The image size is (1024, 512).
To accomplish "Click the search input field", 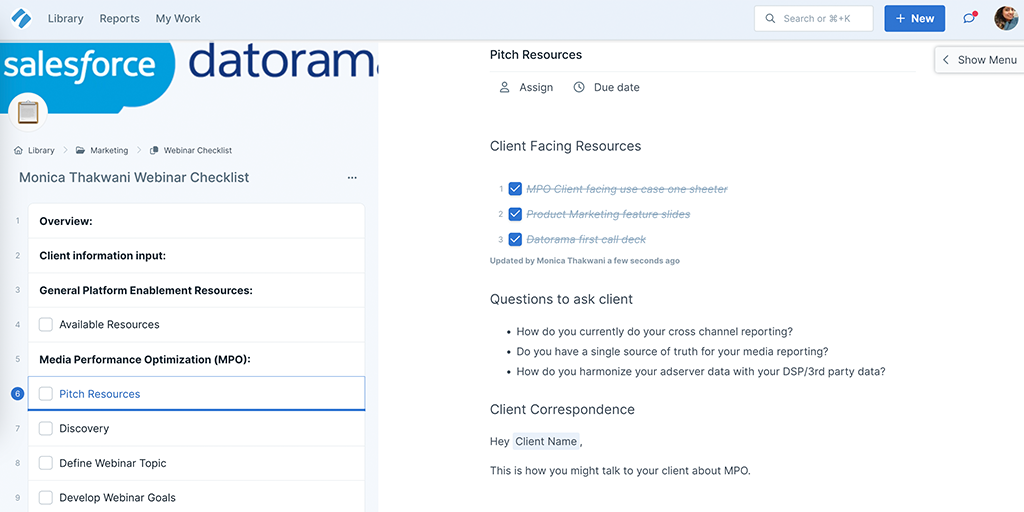I will [x=814, y=18].
